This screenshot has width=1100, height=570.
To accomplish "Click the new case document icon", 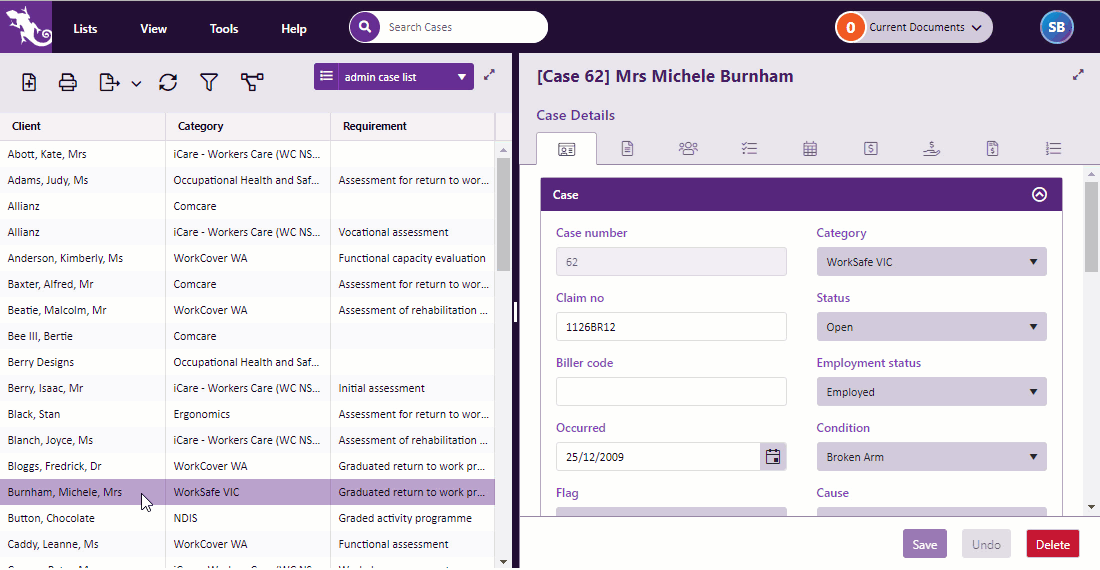I will click(29, 83).
